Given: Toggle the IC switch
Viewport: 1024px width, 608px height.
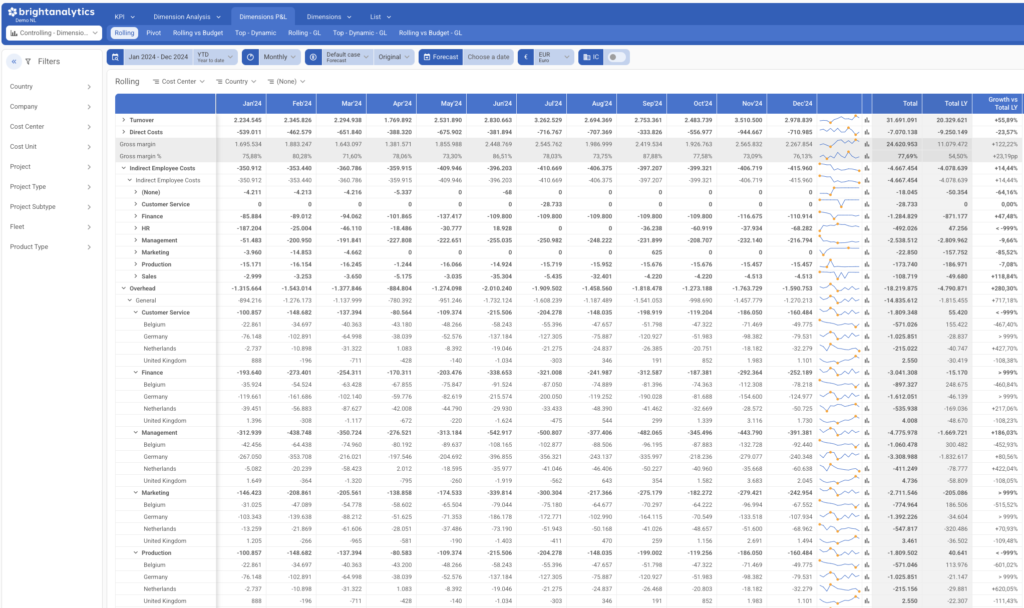Looking at the screenshot, I should pos(616,57).
